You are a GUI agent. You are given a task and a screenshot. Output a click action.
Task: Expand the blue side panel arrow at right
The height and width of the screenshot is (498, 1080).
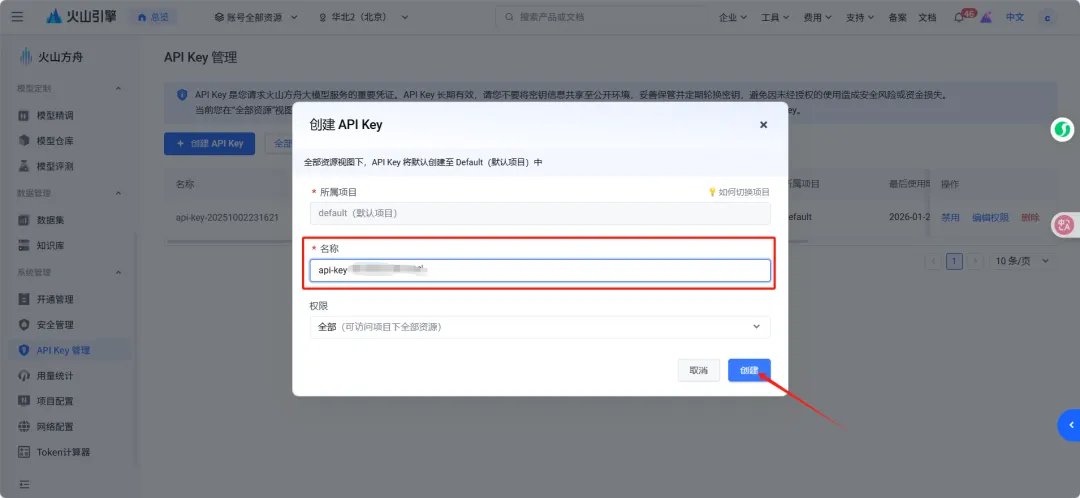pos(1070,426)
